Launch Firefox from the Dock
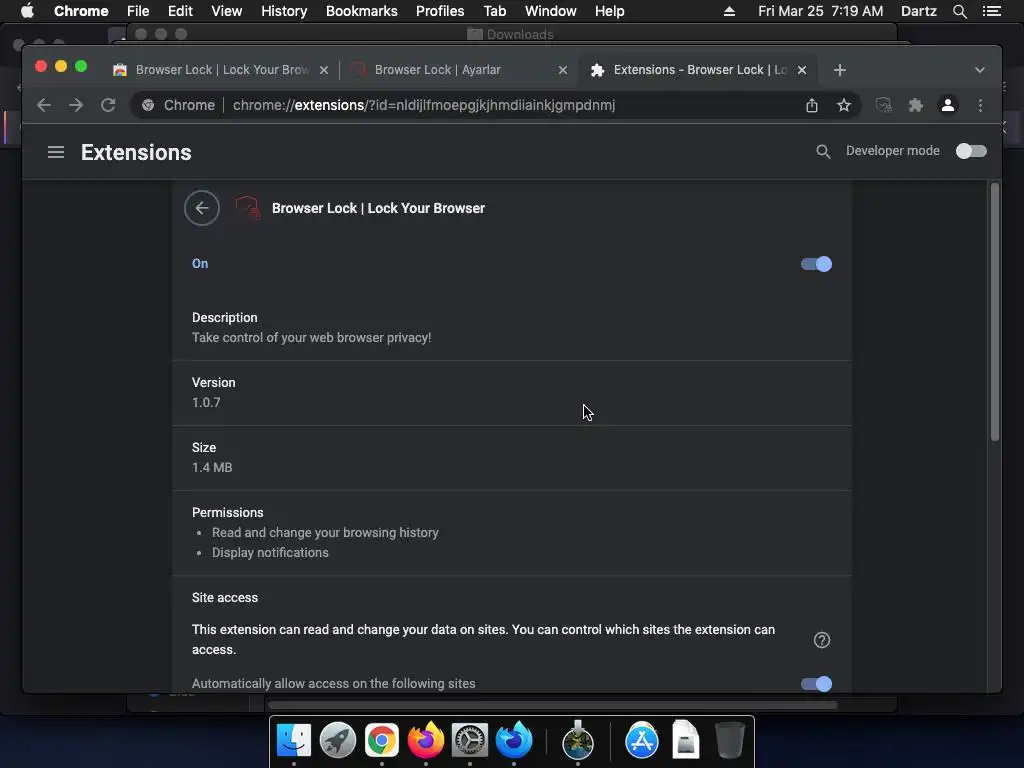Viewport: 1024px width, 768px height. (426, 740)
